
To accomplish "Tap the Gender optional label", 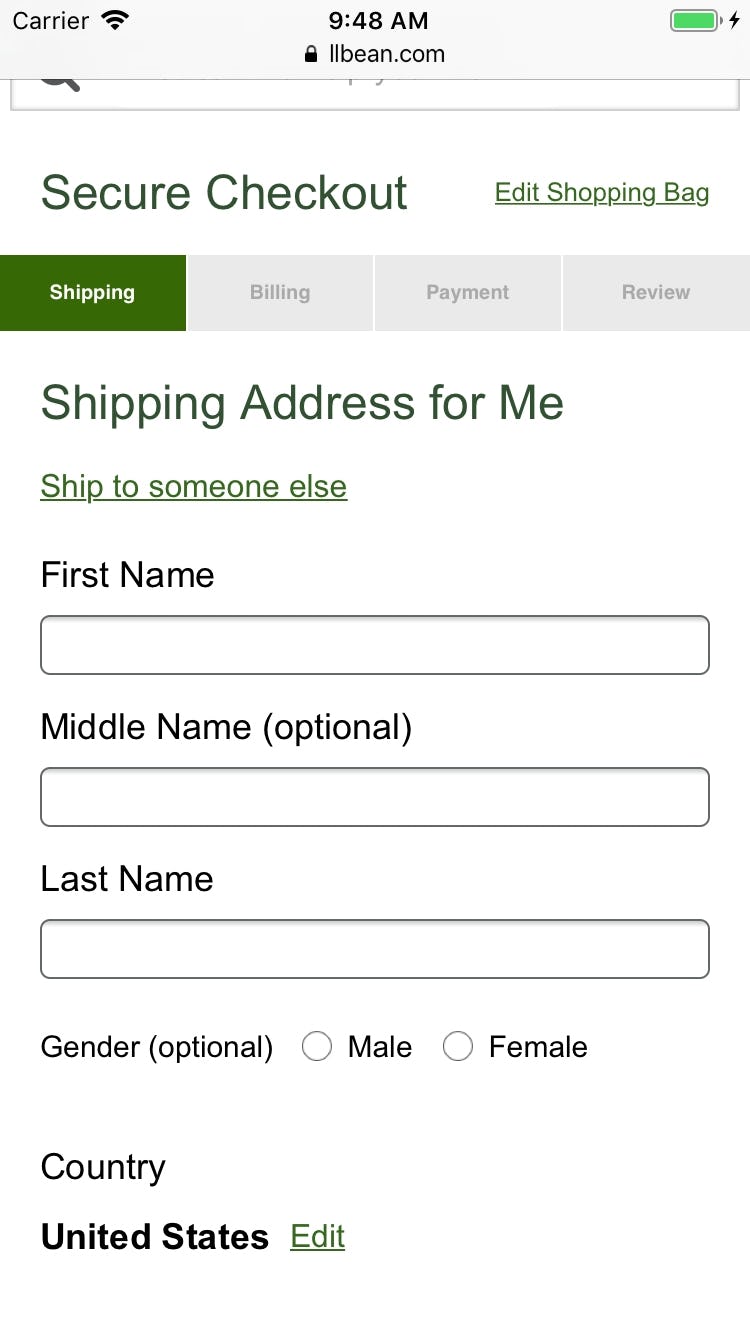I will (156, 1046).
